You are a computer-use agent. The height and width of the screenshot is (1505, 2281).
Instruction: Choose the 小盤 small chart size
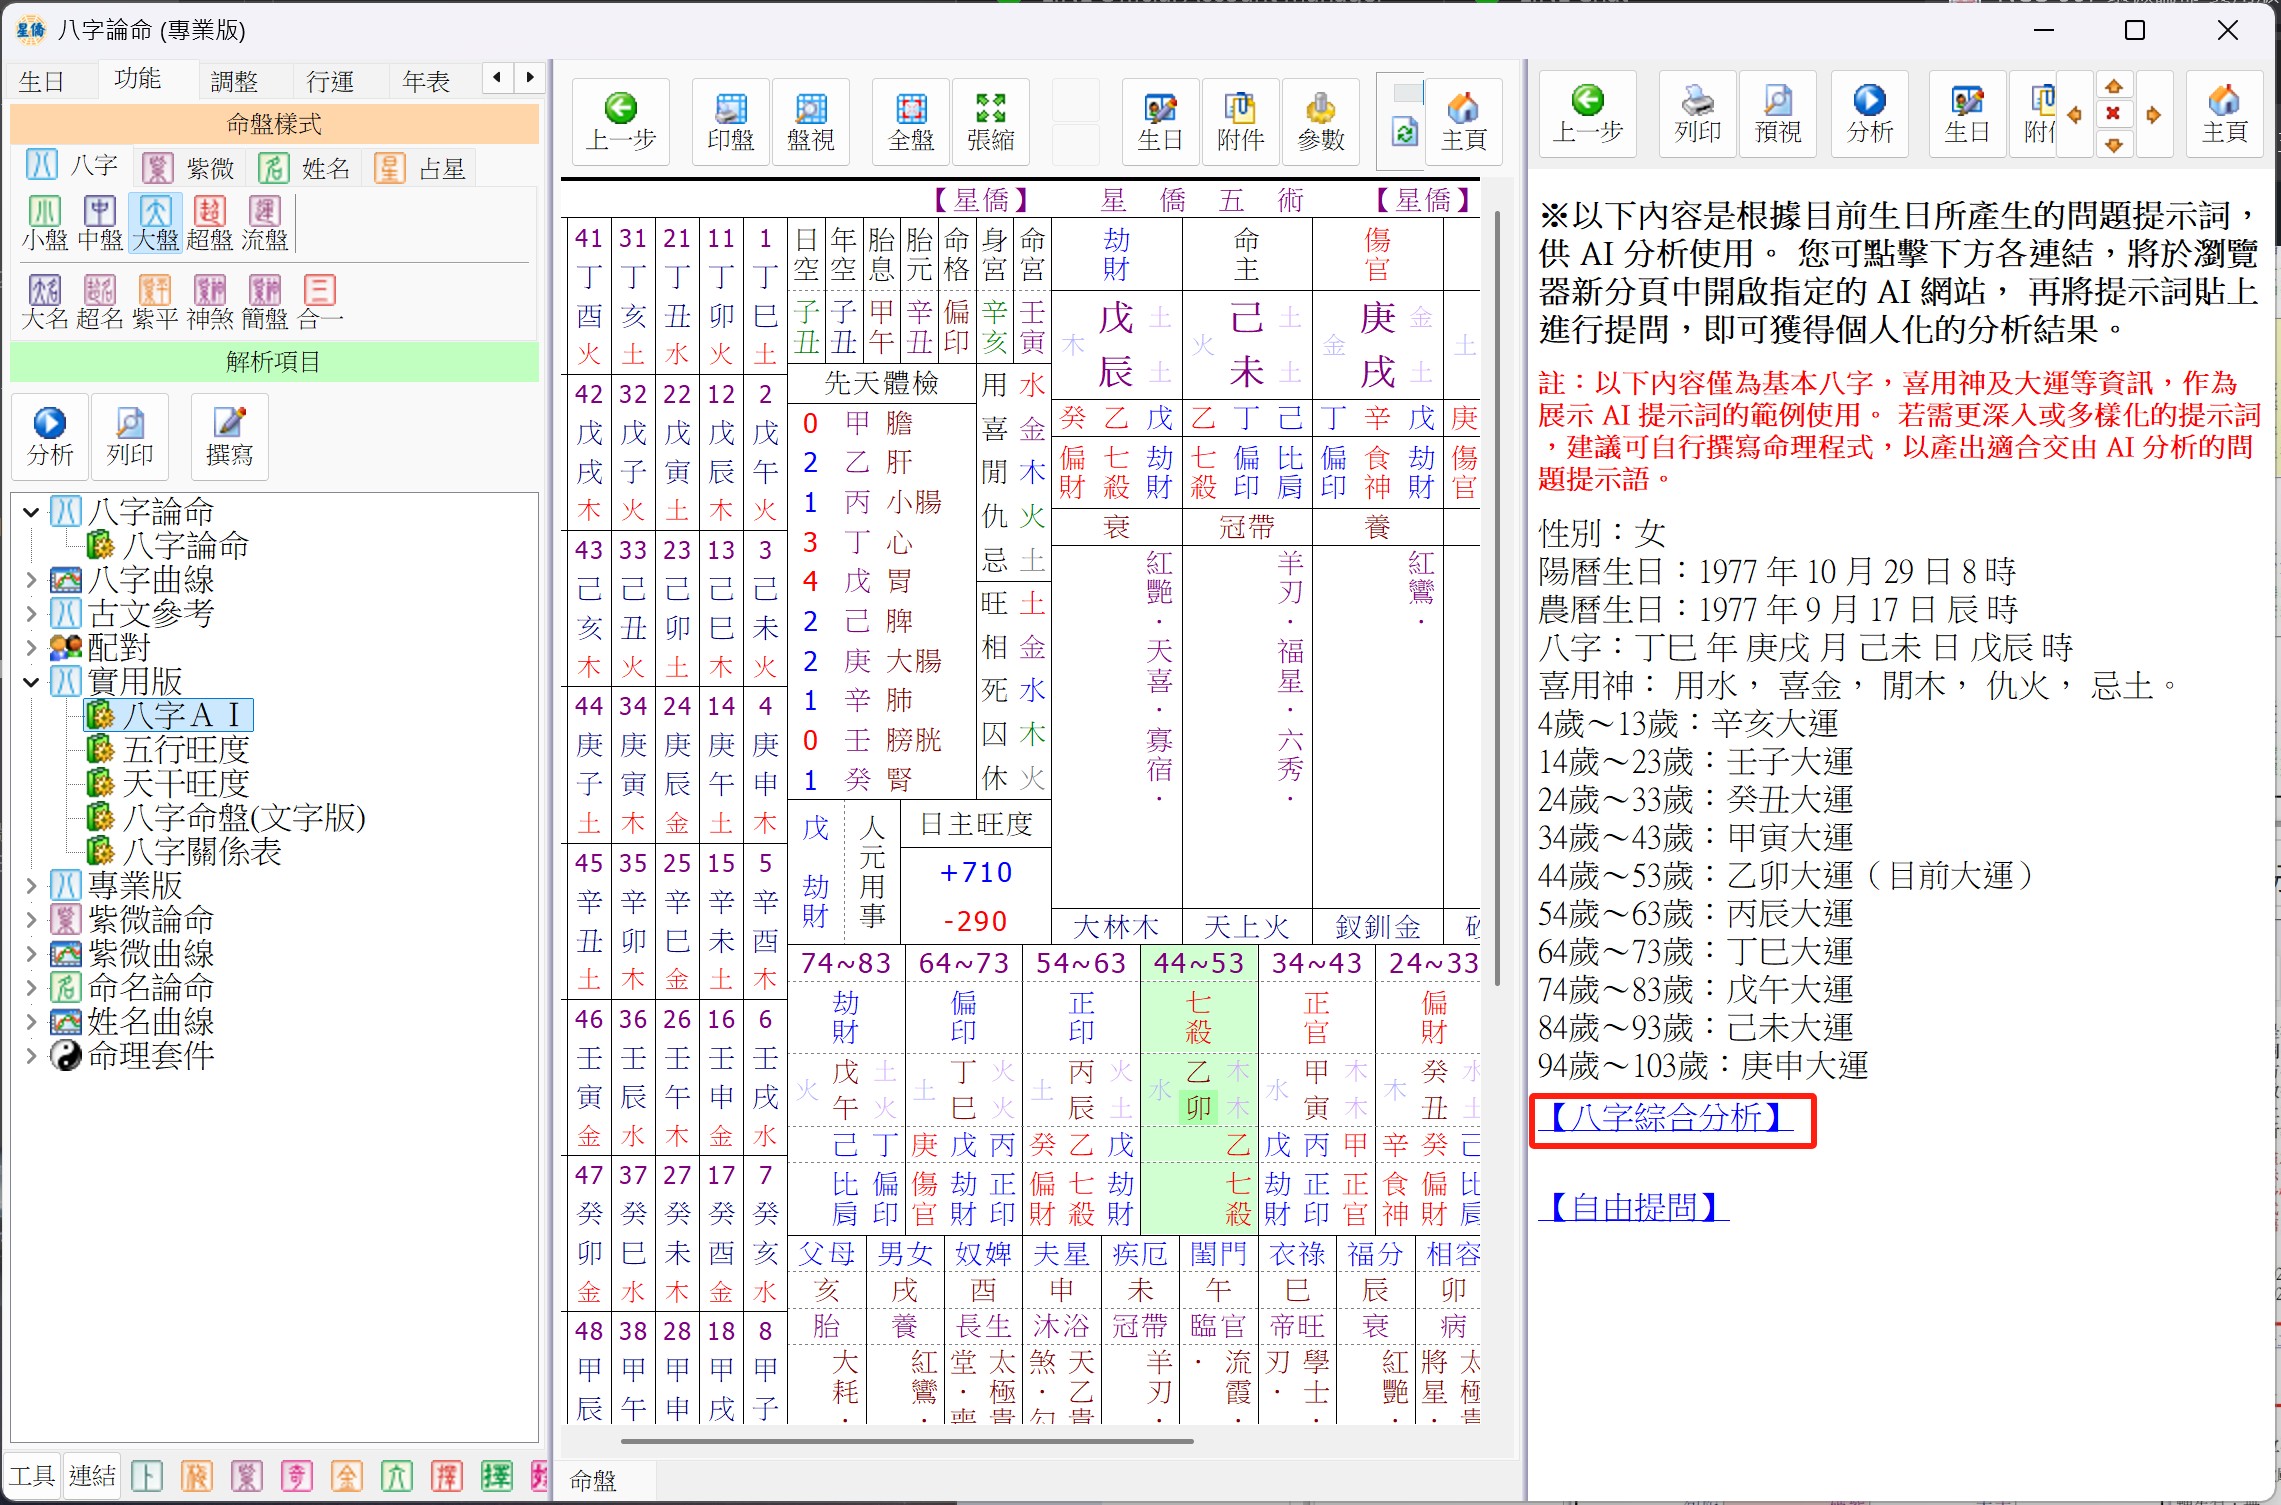point(45,222)
